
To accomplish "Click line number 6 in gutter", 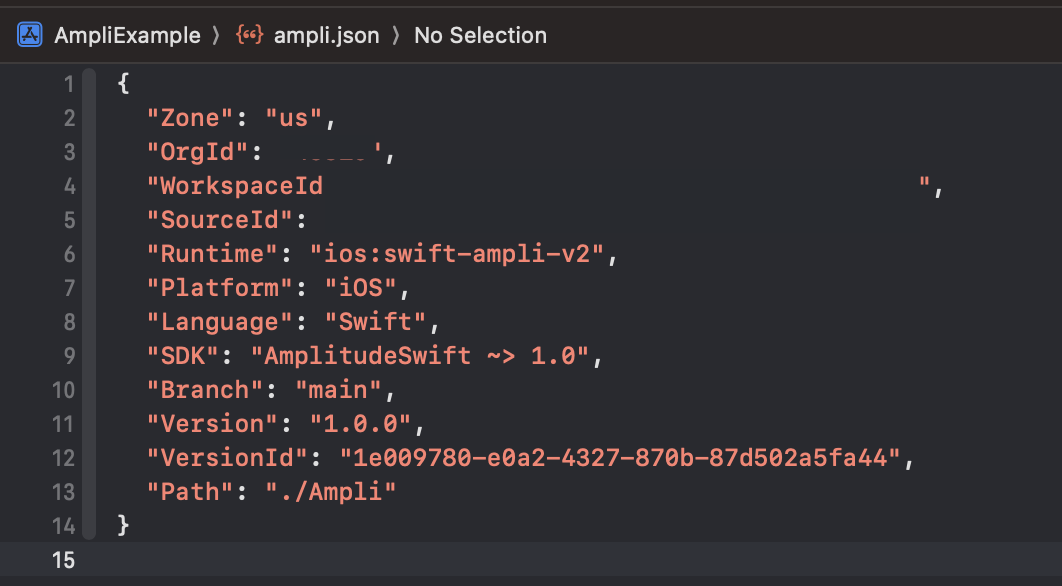I will [x=69, y=254].
